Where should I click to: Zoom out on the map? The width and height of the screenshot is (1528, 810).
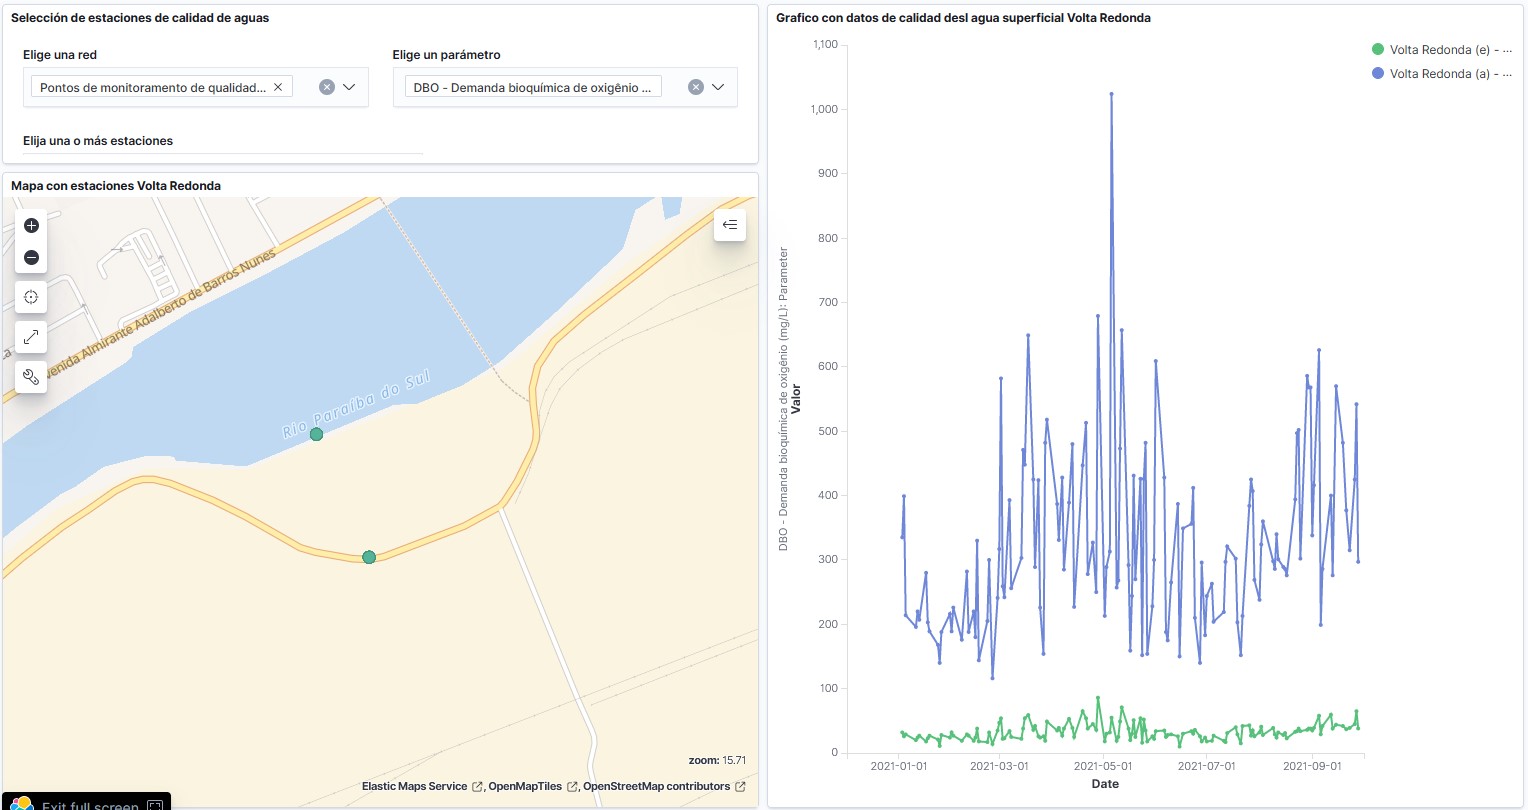coord(31,258)
